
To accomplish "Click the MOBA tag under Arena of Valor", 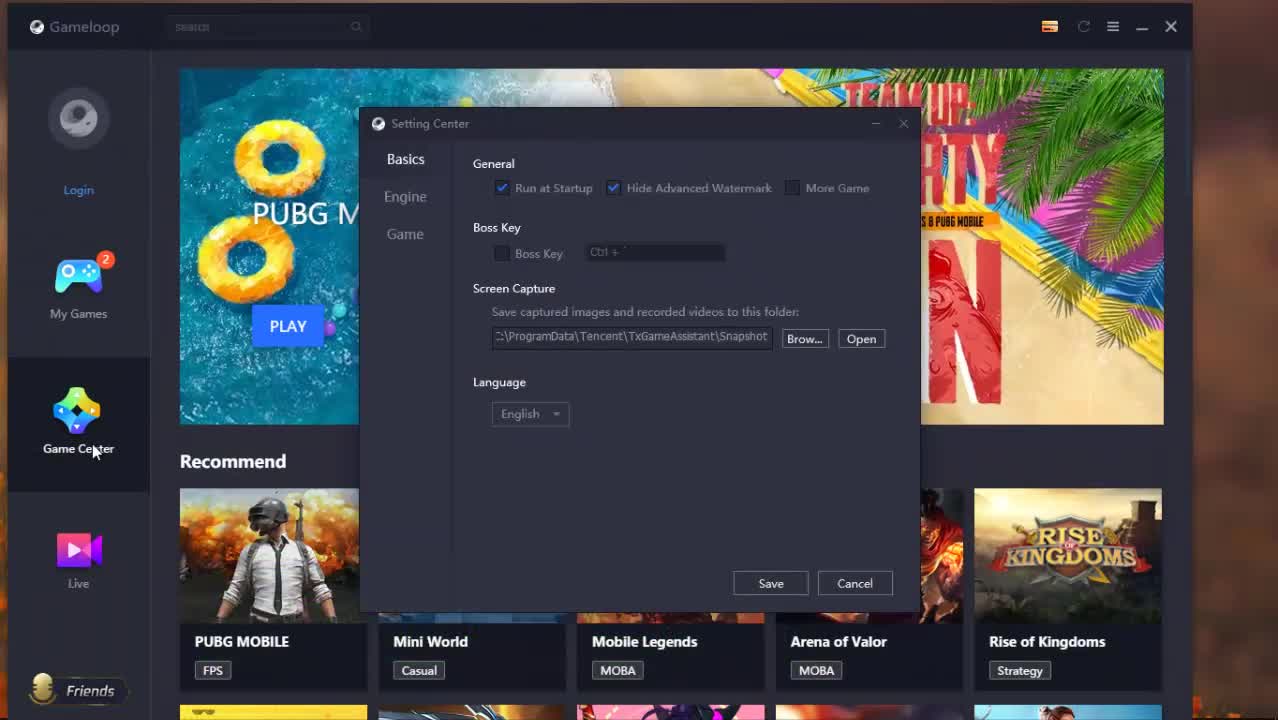I will tap(816, 671).
